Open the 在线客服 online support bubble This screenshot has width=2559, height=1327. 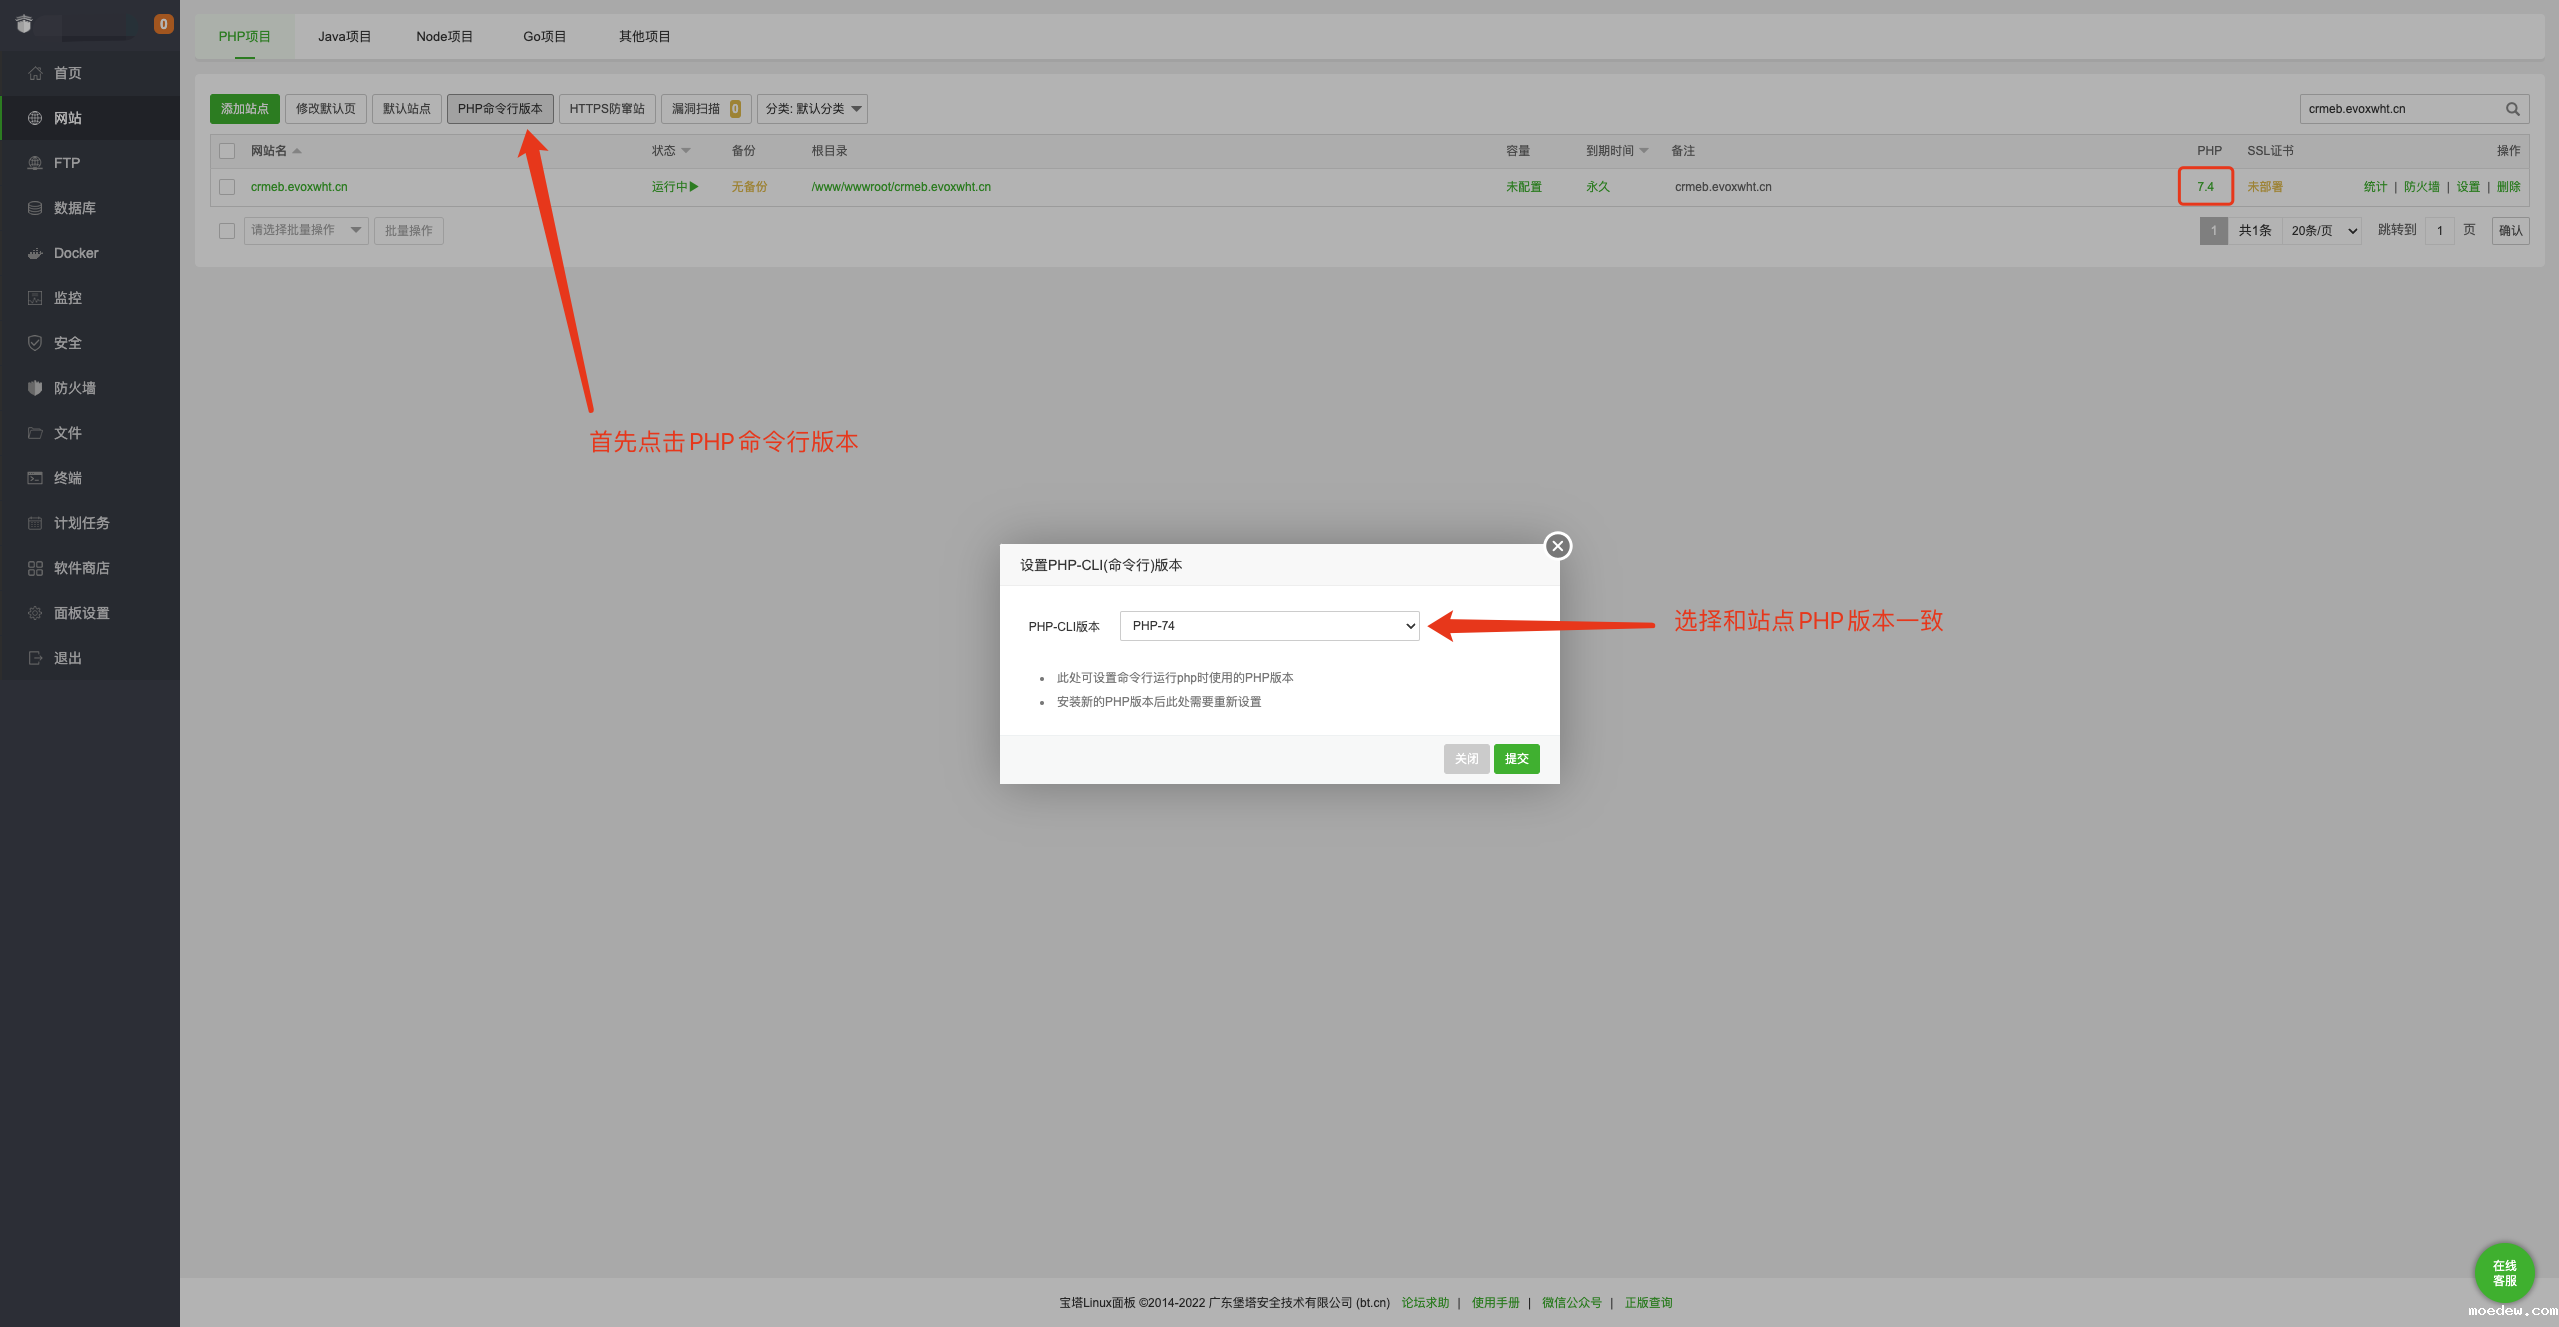click(x=2504, y=1272)
